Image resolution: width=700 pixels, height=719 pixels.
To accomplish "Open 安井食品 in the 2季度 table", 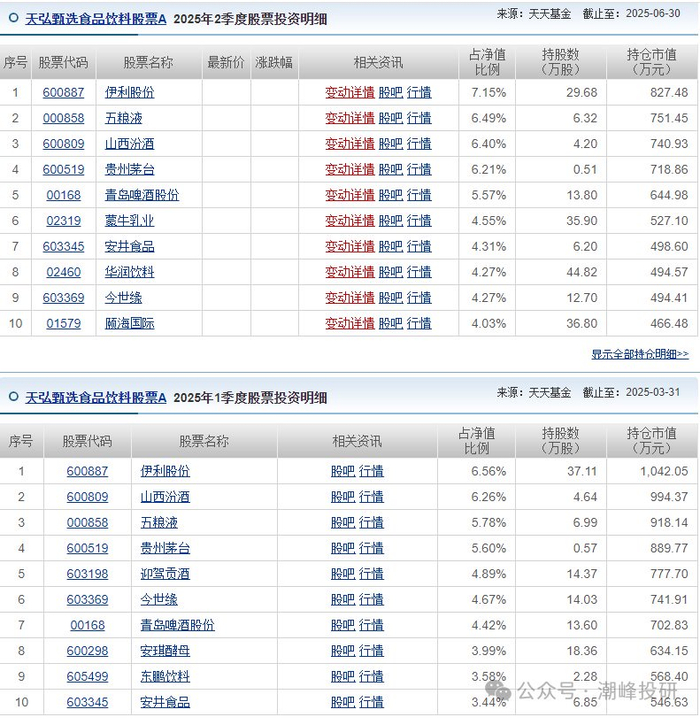I will (x=129, y=247).
